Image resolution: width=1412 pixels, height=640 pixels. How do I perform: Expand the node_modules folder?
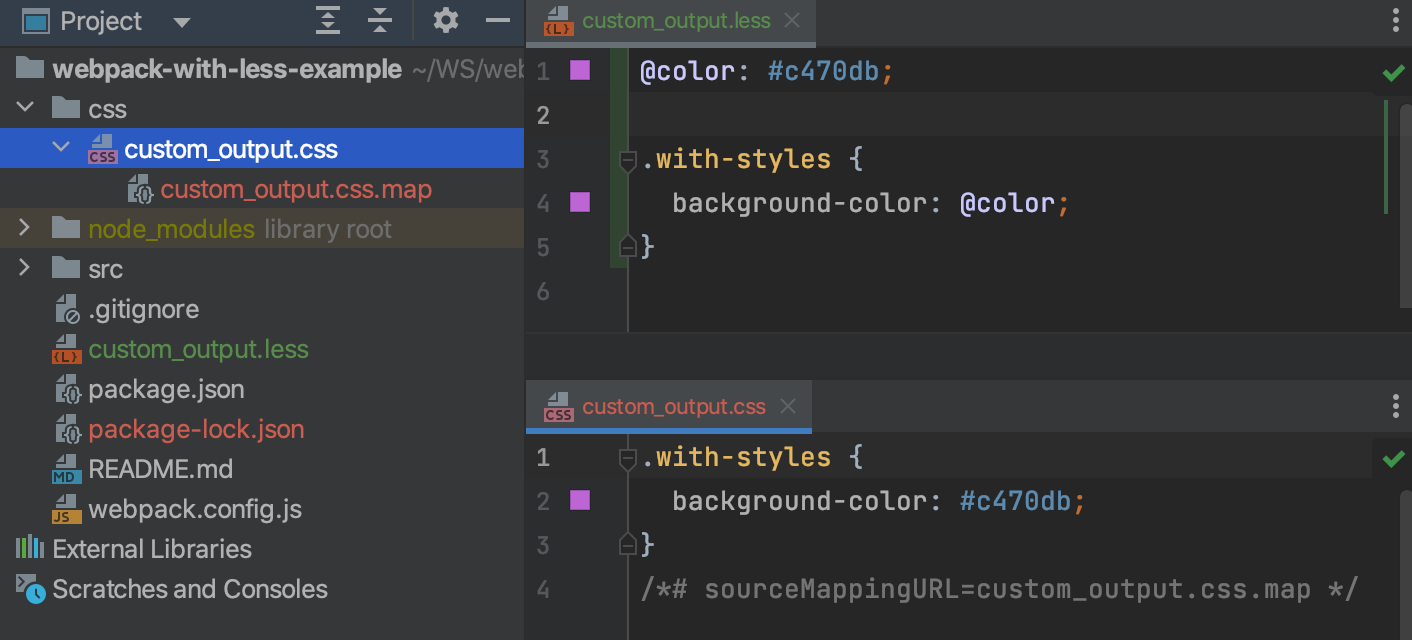click(22, 227)
